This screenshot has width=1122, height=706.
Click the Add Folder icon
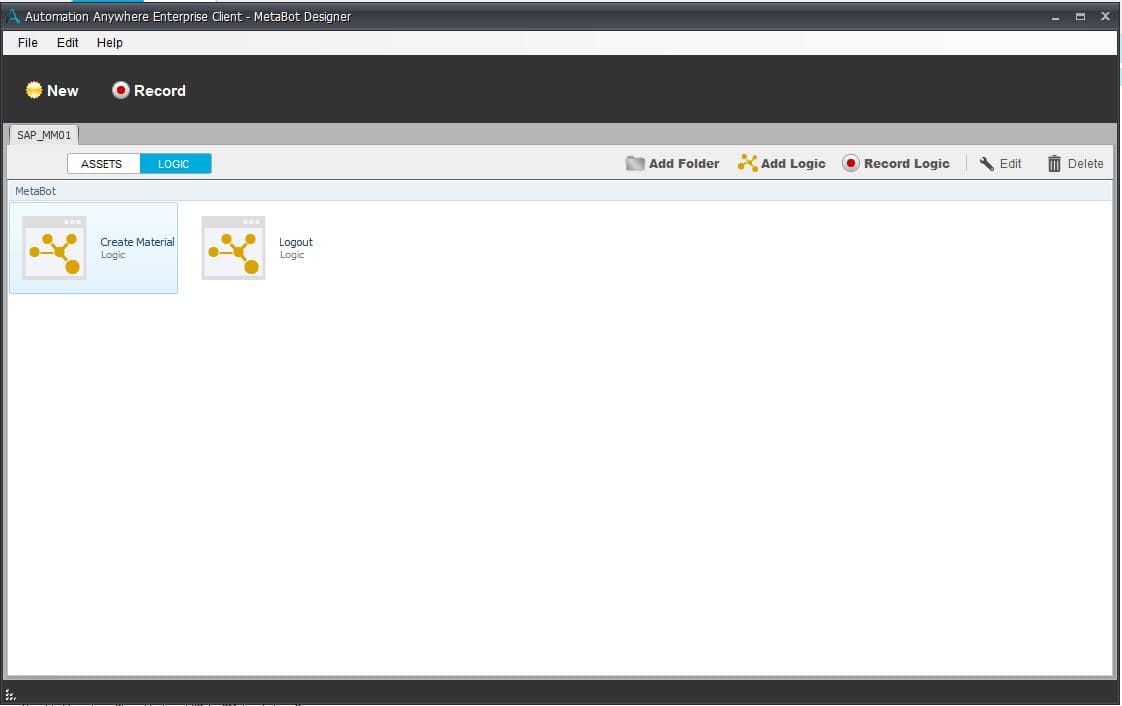pyautogui.click(x=635, y=163)
